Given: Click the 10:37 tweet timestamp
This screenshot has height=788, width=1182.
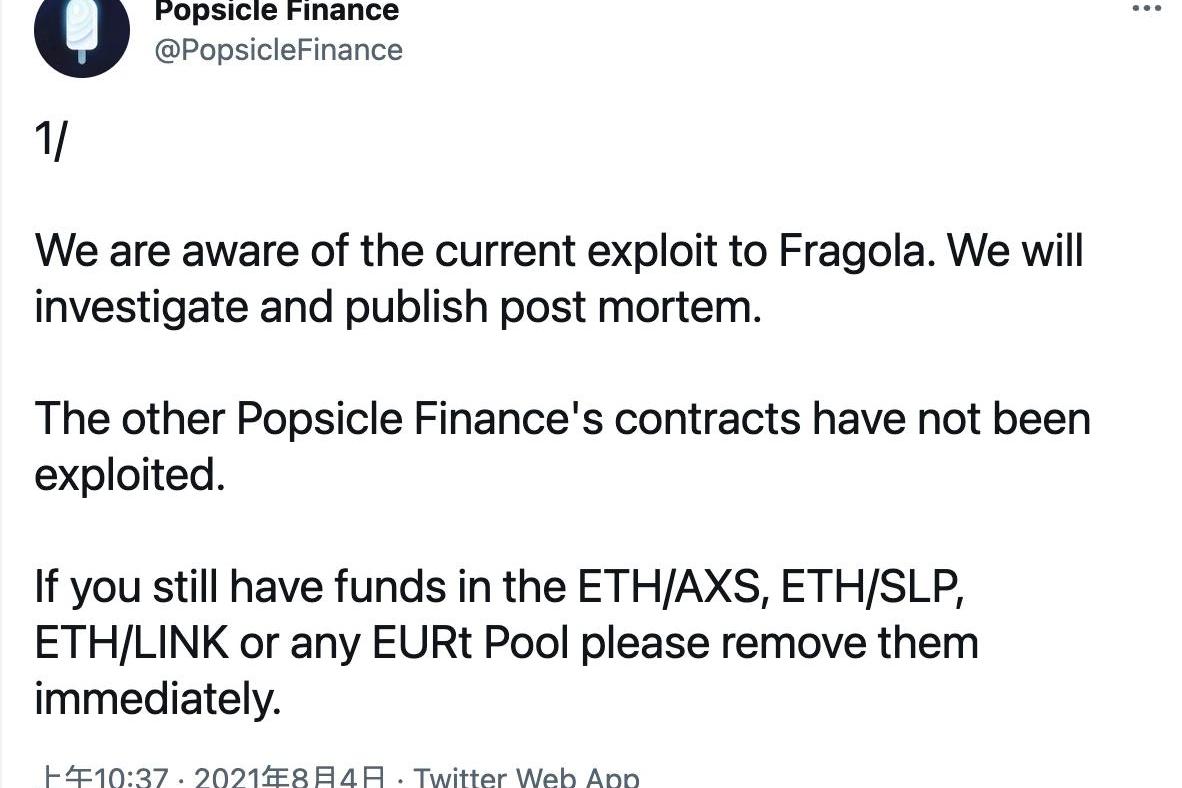Looking at the screenshot, I should tap(103, 777).
